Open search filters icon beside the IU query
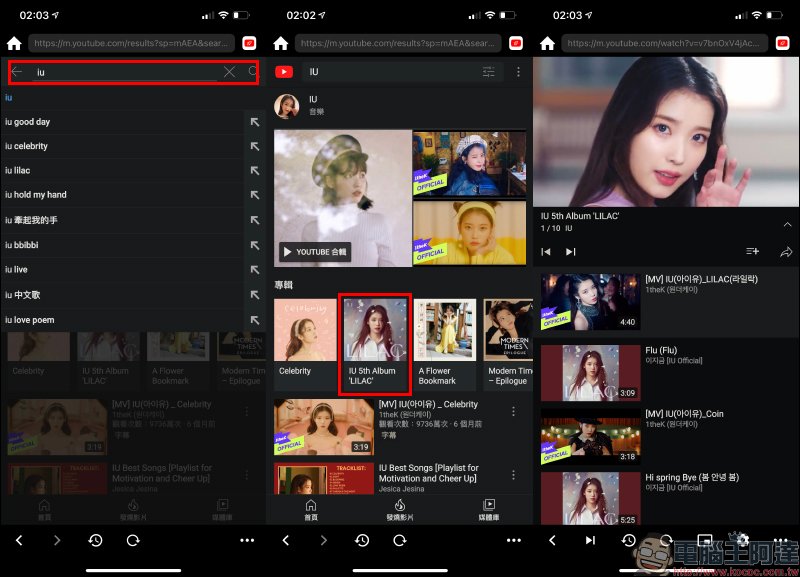This screenshot has height=577, width=800. 488,72
